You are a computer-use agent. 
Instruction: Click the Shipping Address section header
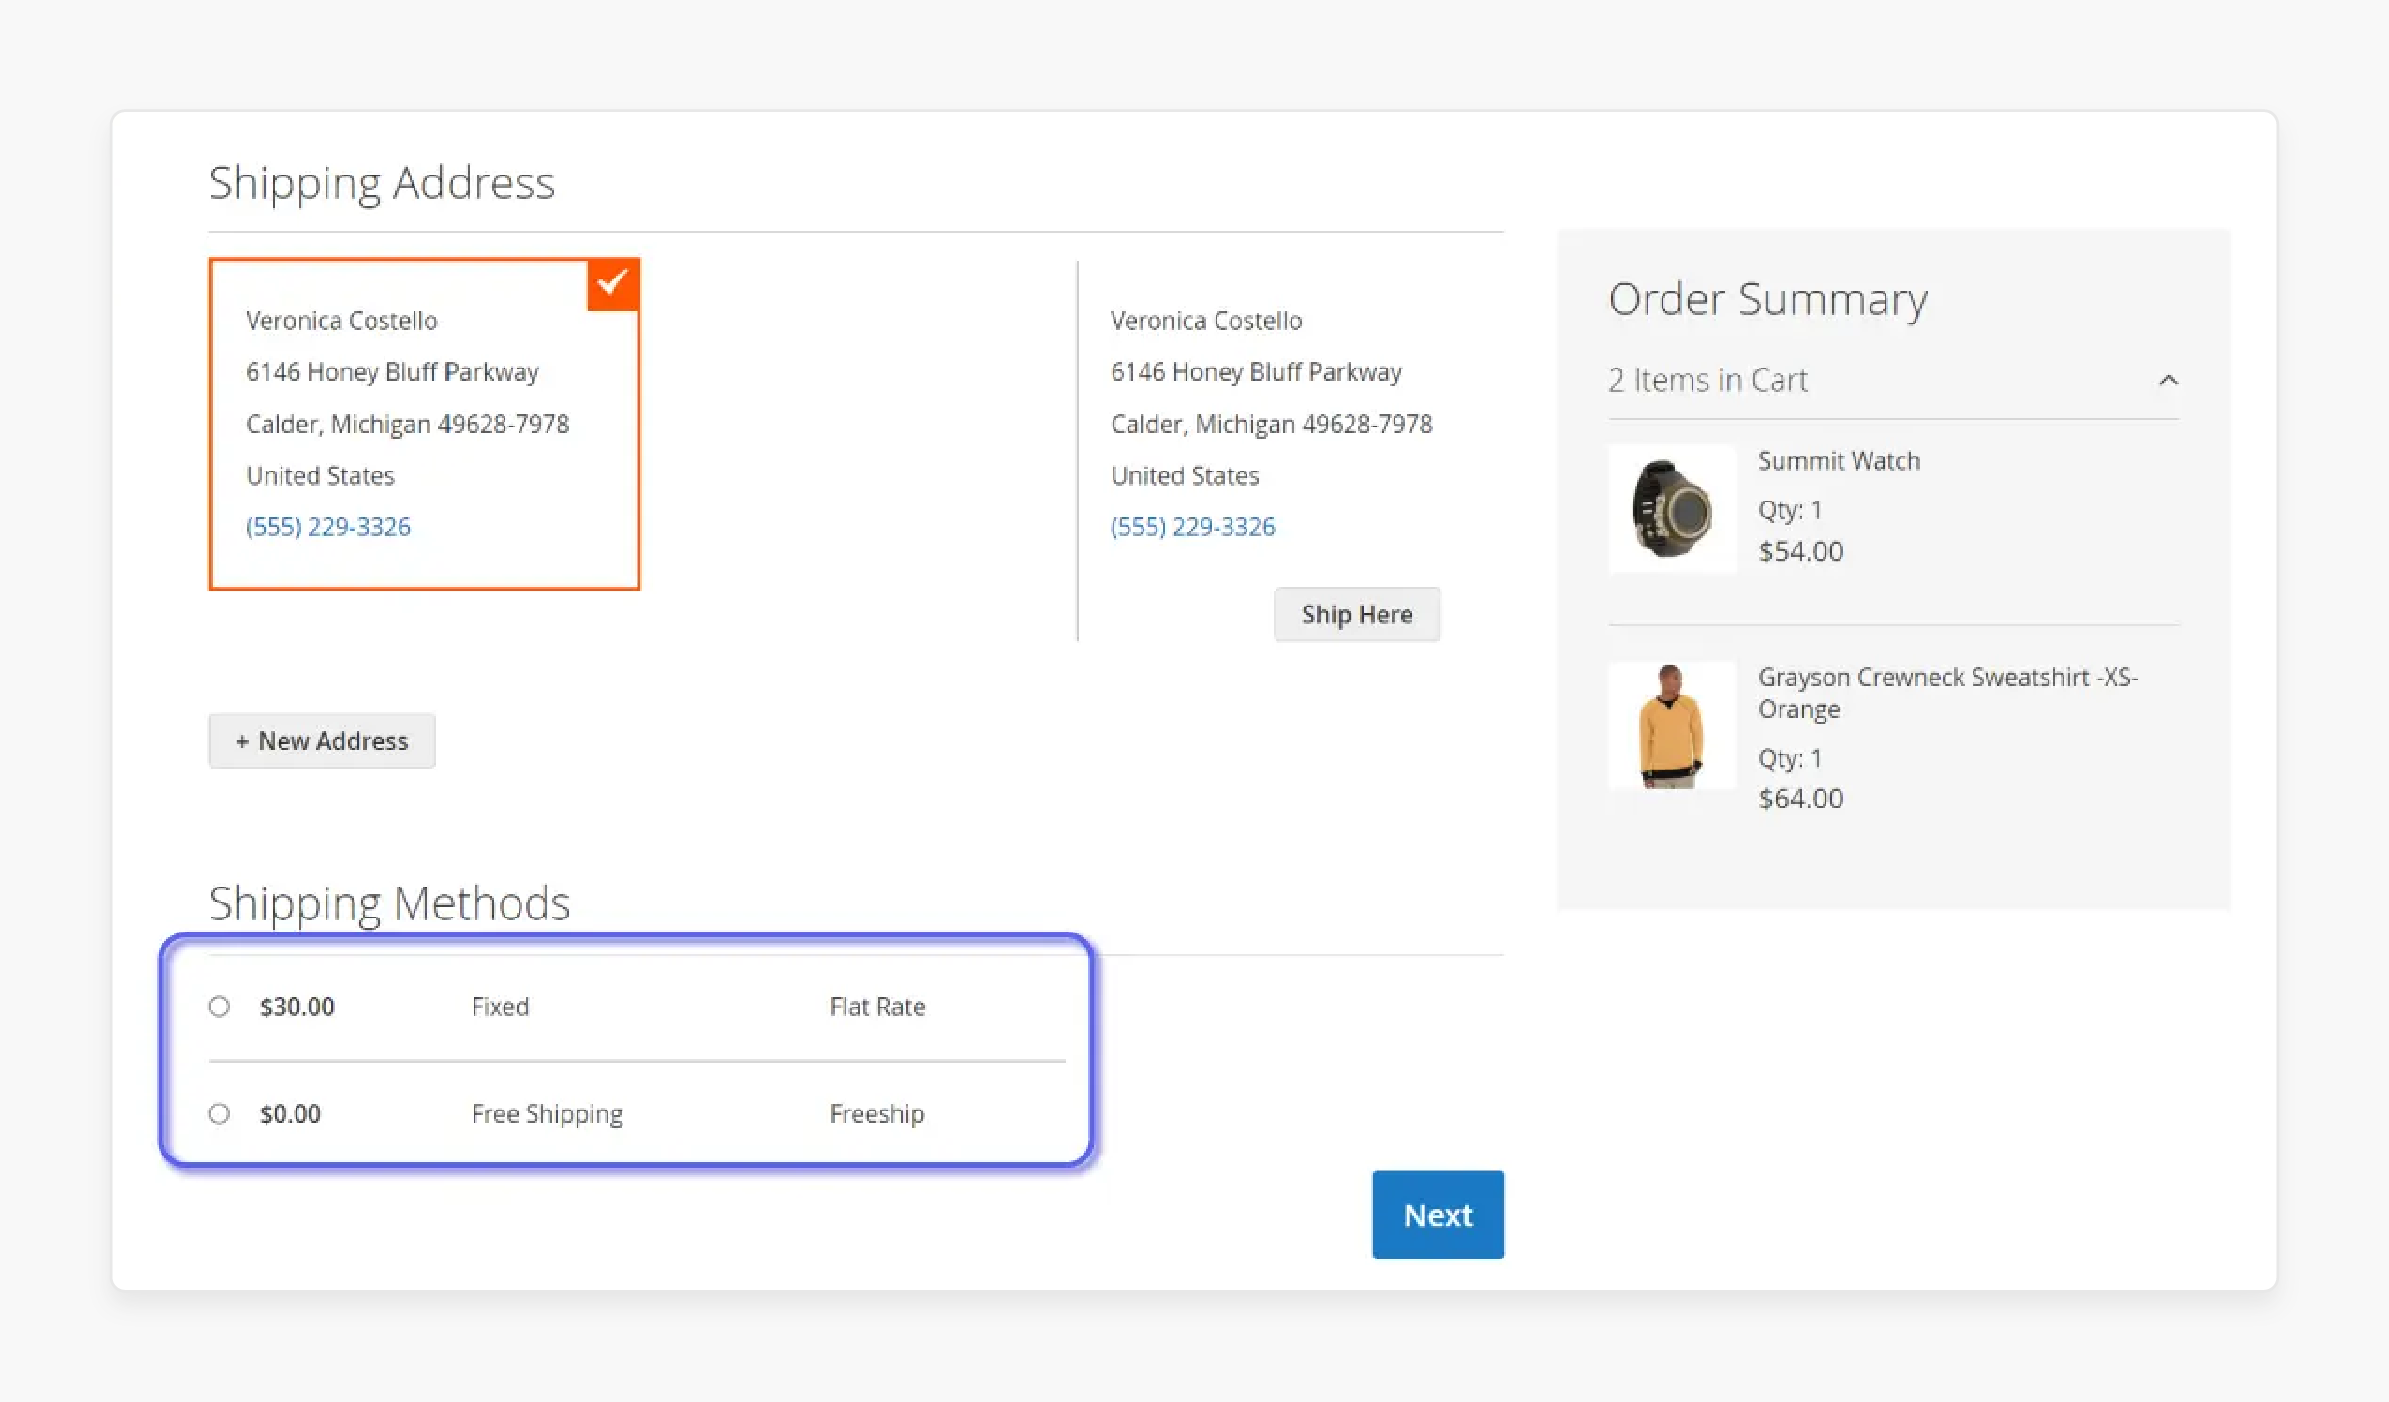[380, 180]
